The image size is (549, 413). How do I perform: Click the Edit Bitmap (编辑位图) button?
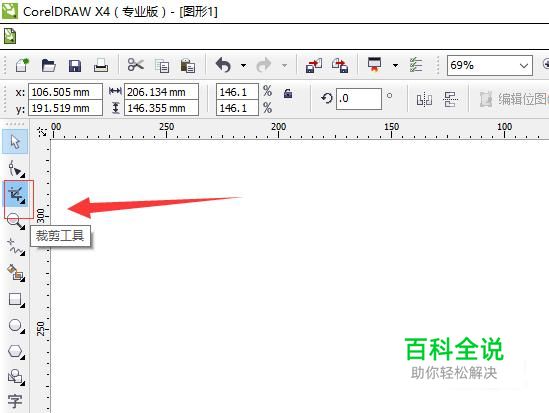coord(514,99)
